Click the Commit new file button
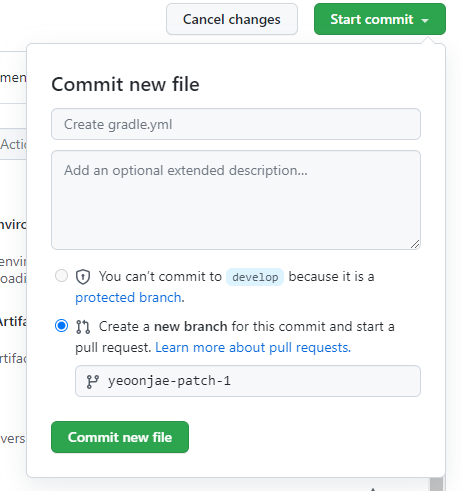469x491 pixels. (x=120, y=437)
